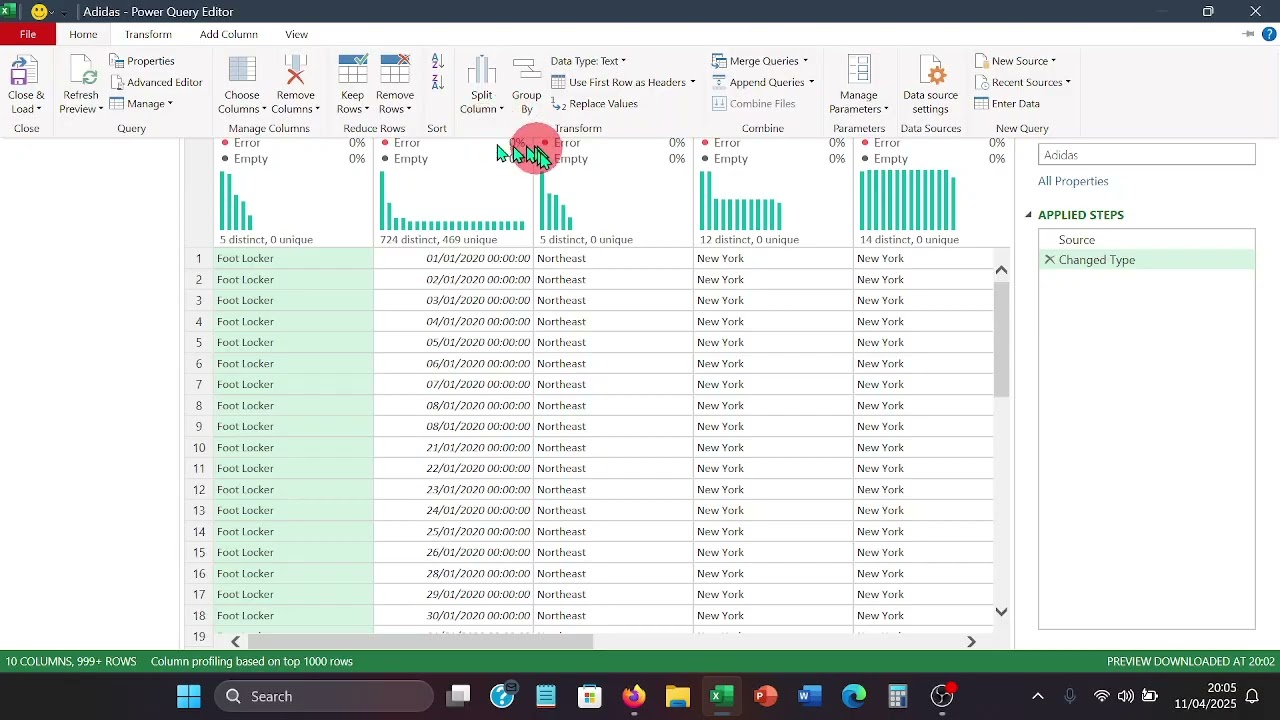Click the date cell 21/01/2020 00:00:00
1280x720 pixels.
[x=454, y=448]
